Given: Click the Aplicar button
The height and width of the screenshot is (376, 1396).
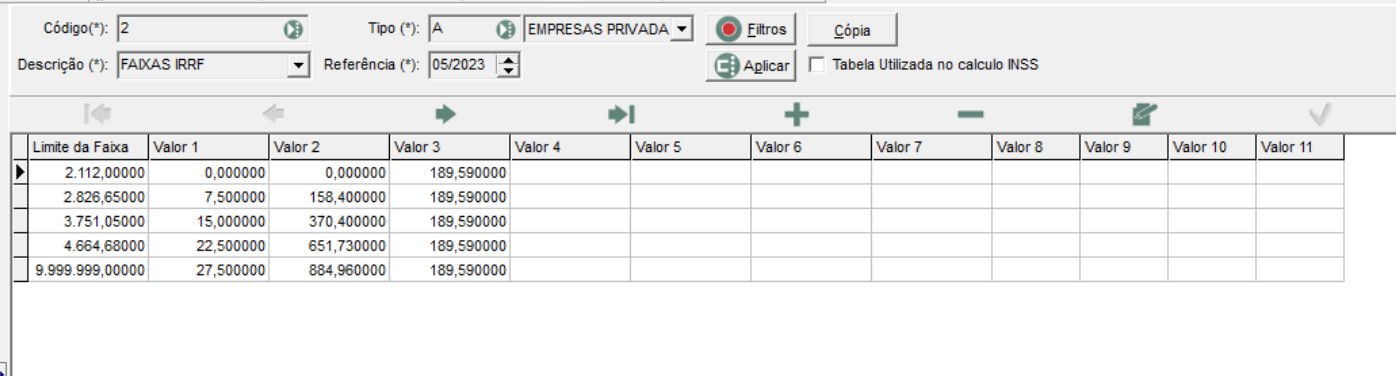Looking at the screenshot, I should (x=751, y=66).
